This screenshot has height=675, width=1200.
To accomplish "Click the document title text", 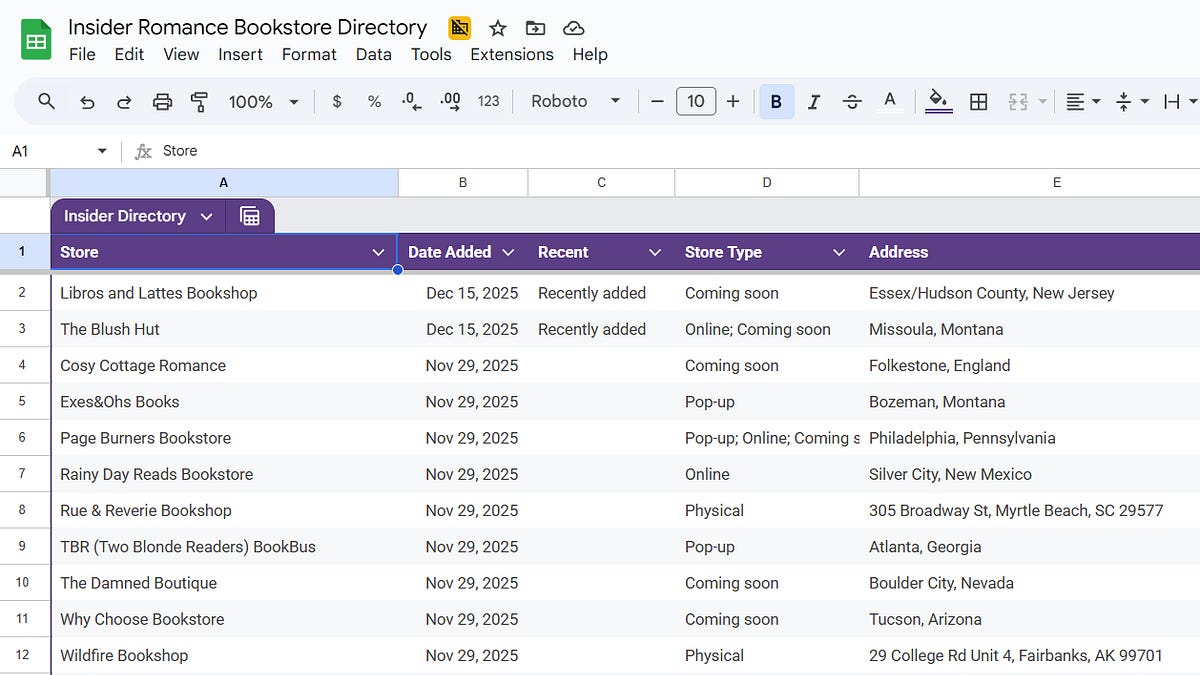I will 248,27.
